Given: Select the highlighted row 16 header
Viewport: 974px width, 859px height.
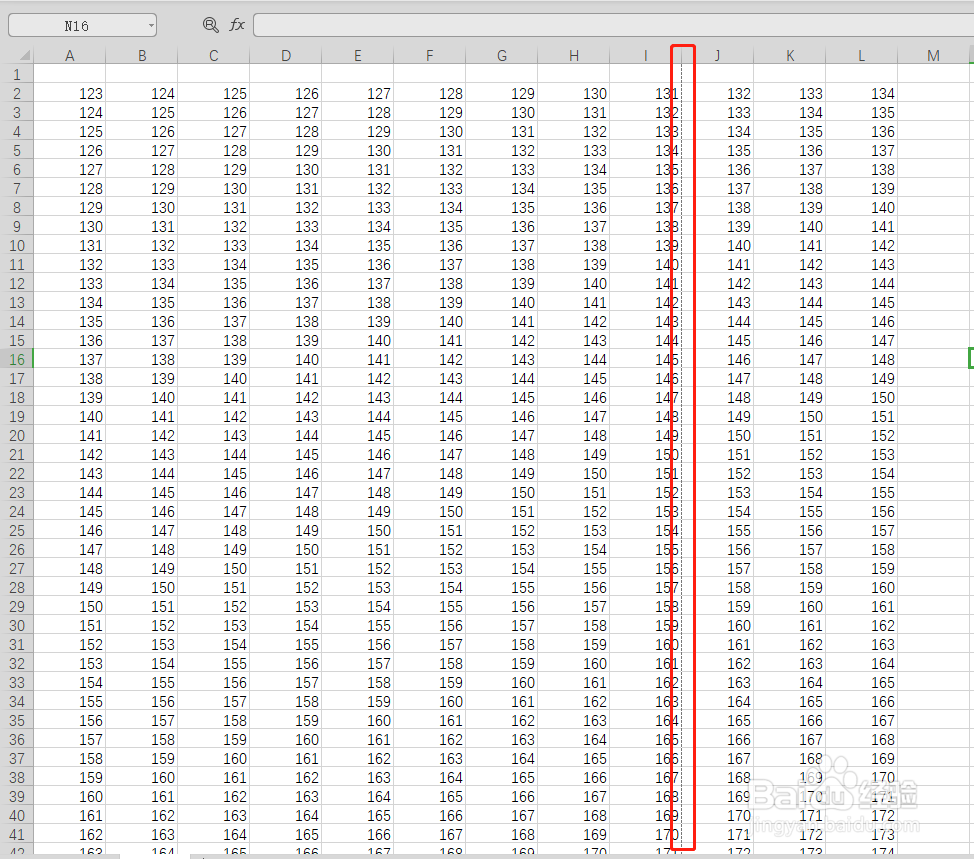Looking at the screenshot, I should [17, 360].
